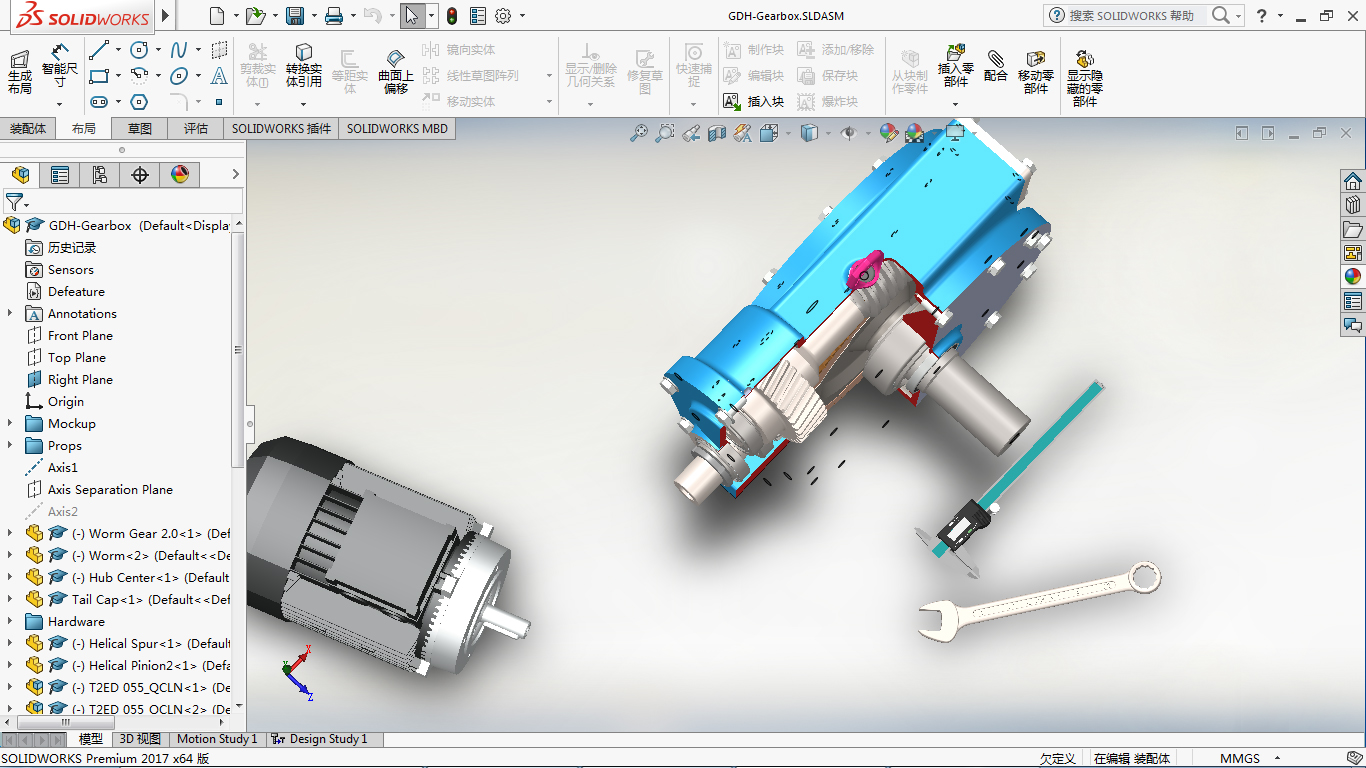This screenshot has width=1366, height=768.
Task: Click the Save icon
Action: [x=294, y=16]
